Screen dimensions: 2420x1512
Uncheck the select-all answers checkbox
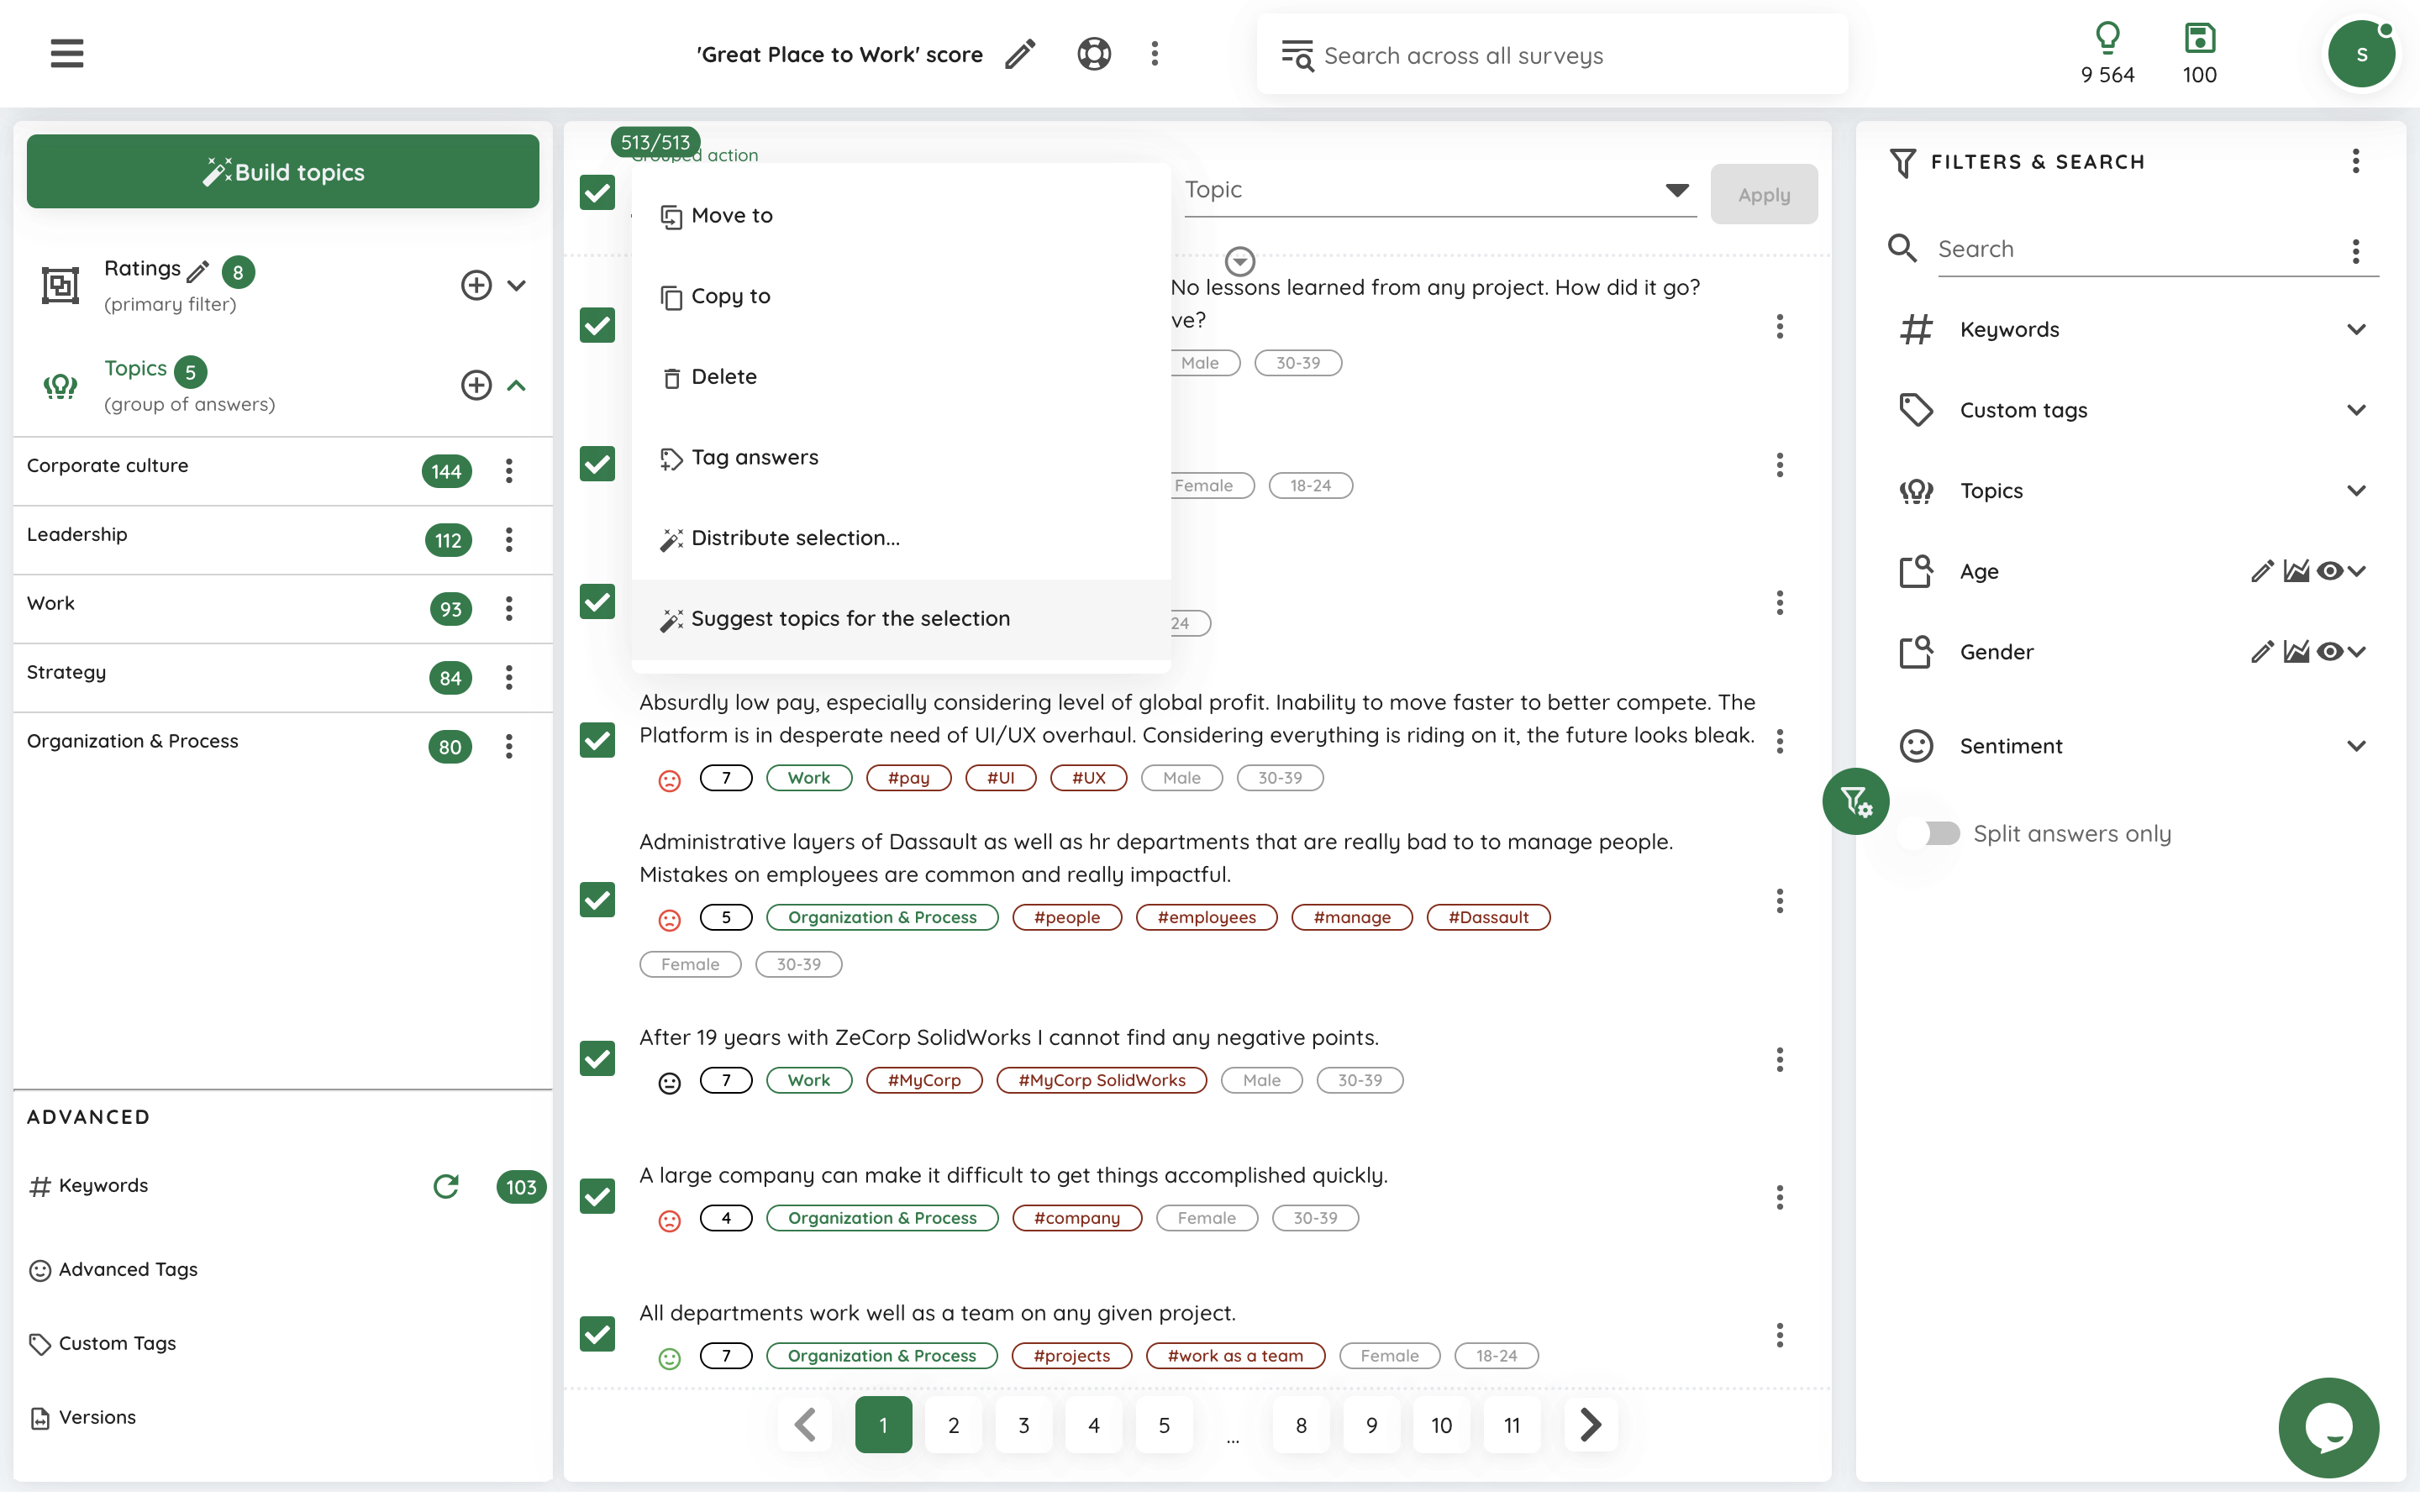(x=597, y=193)
